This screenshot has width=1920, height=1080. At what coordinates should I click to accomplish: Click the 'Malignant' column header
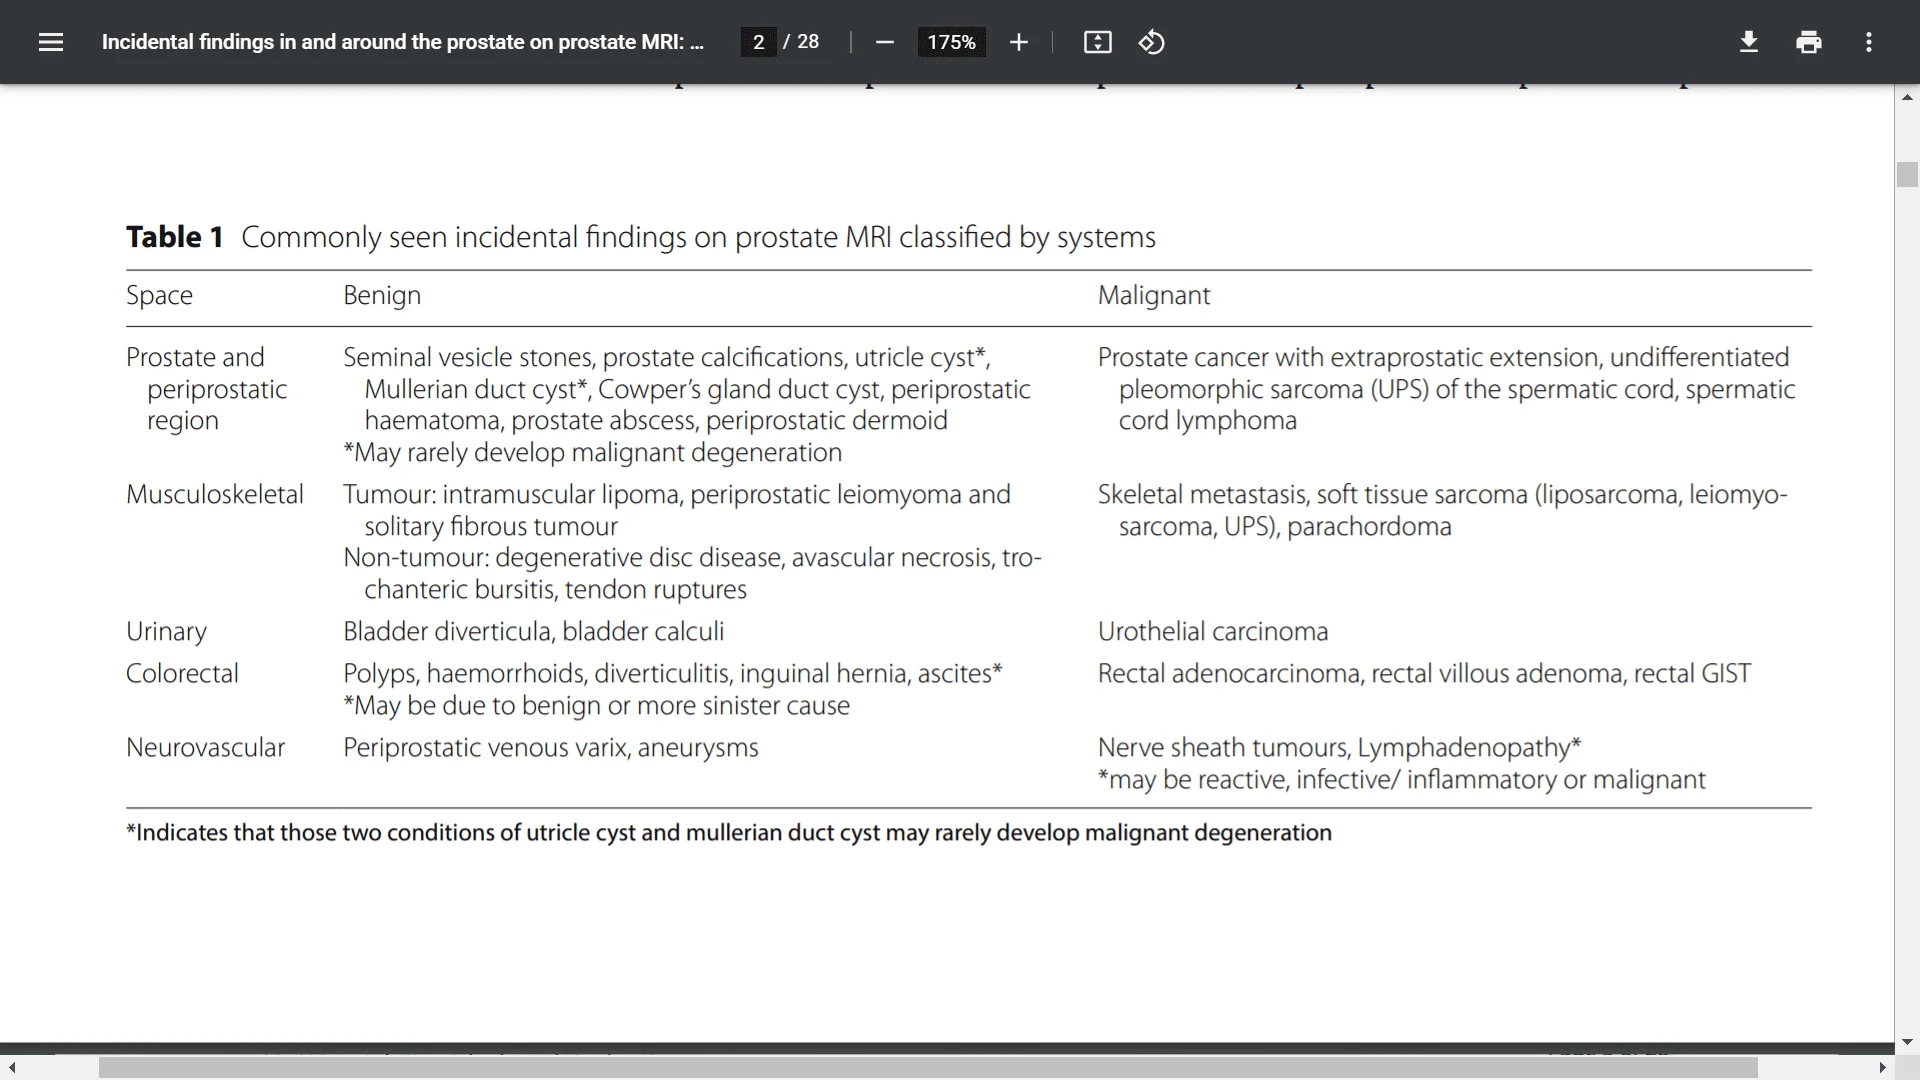tap(1154, 295)
